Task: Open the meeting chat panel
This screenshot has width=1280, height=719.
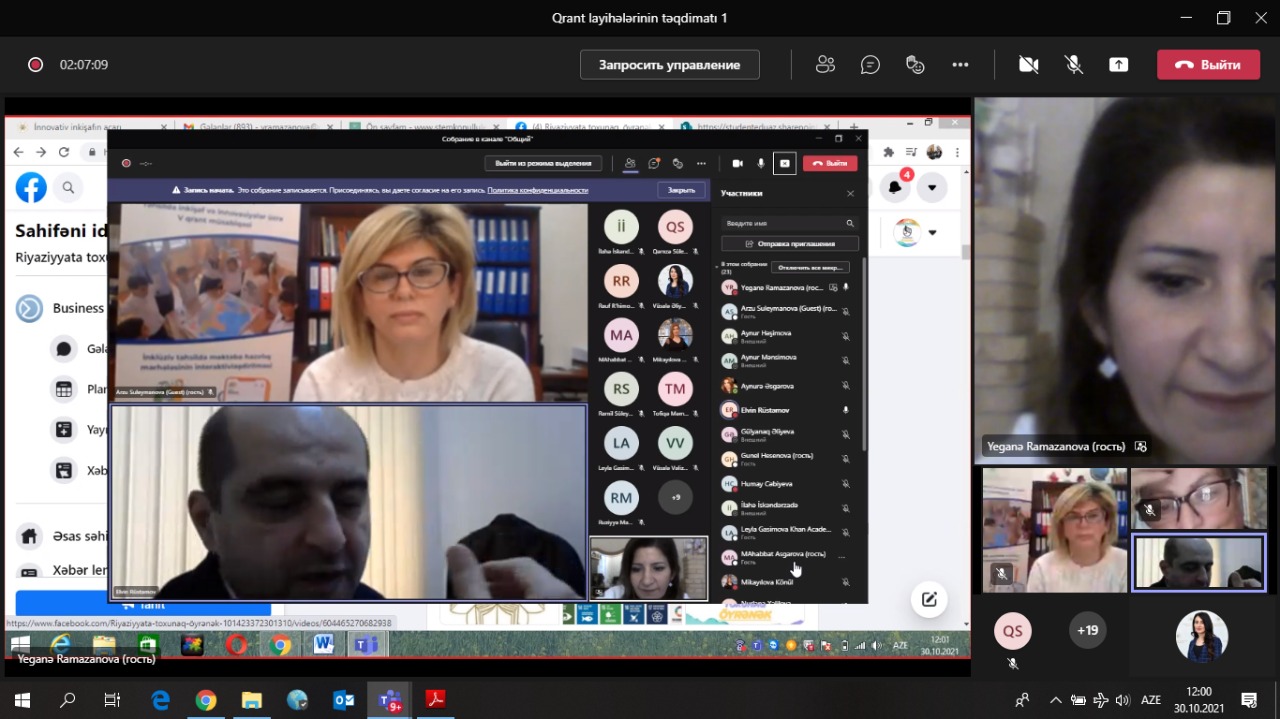Action: click(870, 65)
